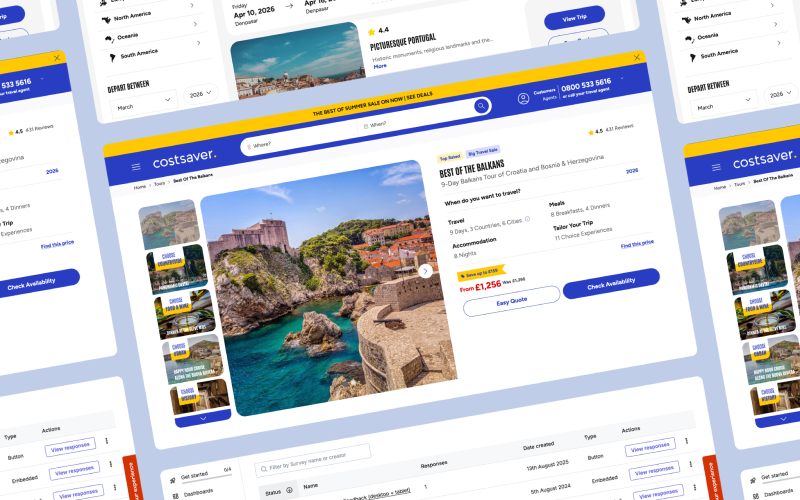Image resolution: width=800 pixels, height=500 pixels.
Task: Expand thumbnail list with blue down chevron
Action: 202,418
